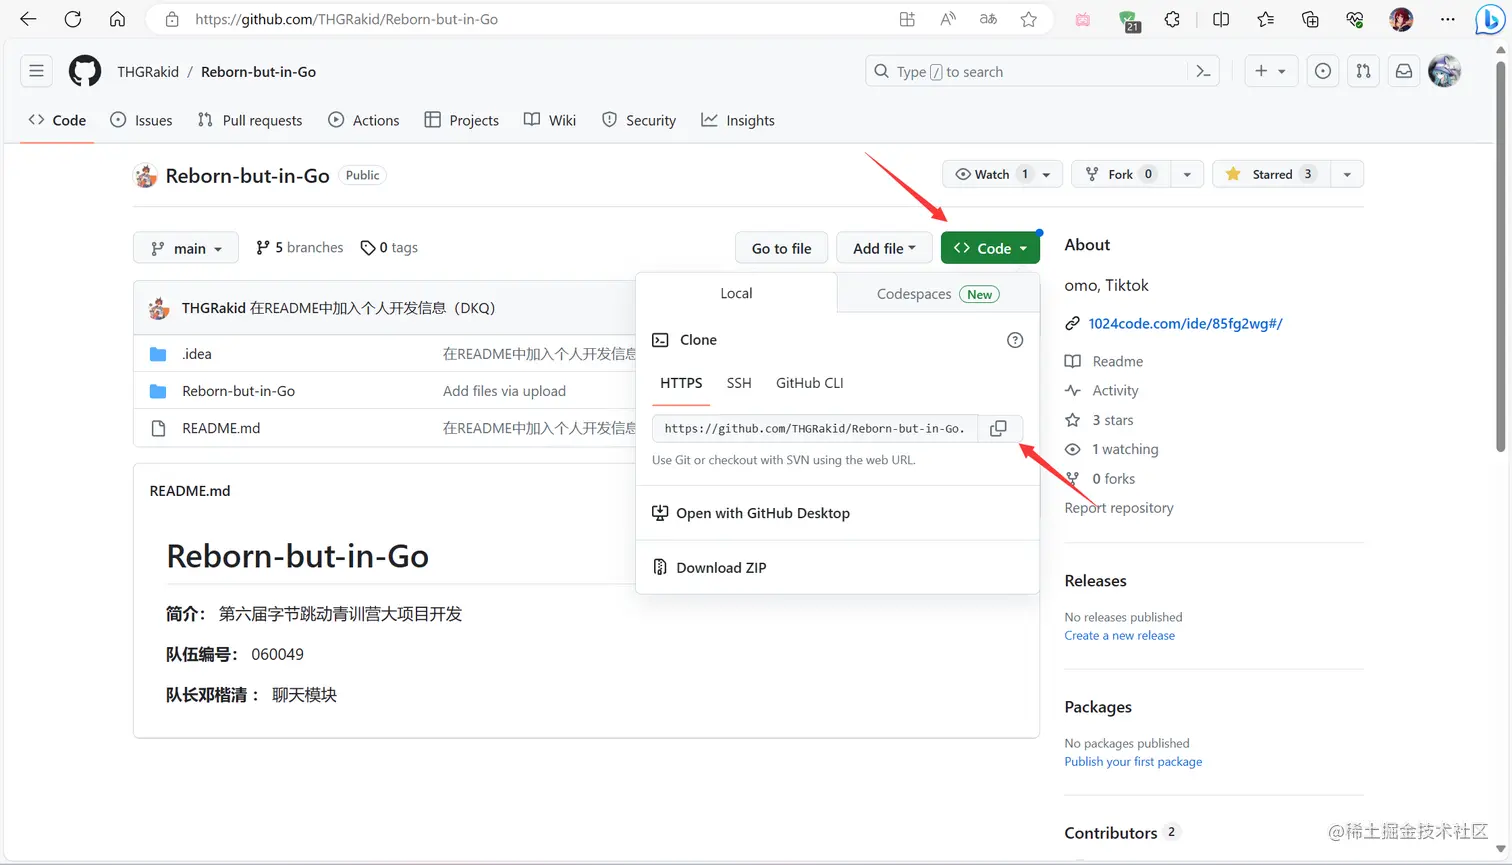Fork the repository with the Fork button
Image resolution: width=1512 pixels, height=865 pixels.
click(1120, 174)
